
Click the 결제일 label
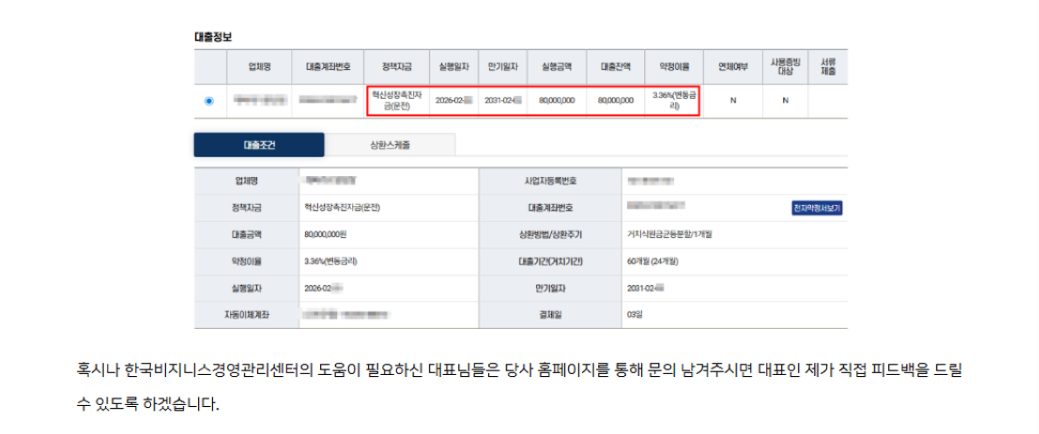(550, 314)
